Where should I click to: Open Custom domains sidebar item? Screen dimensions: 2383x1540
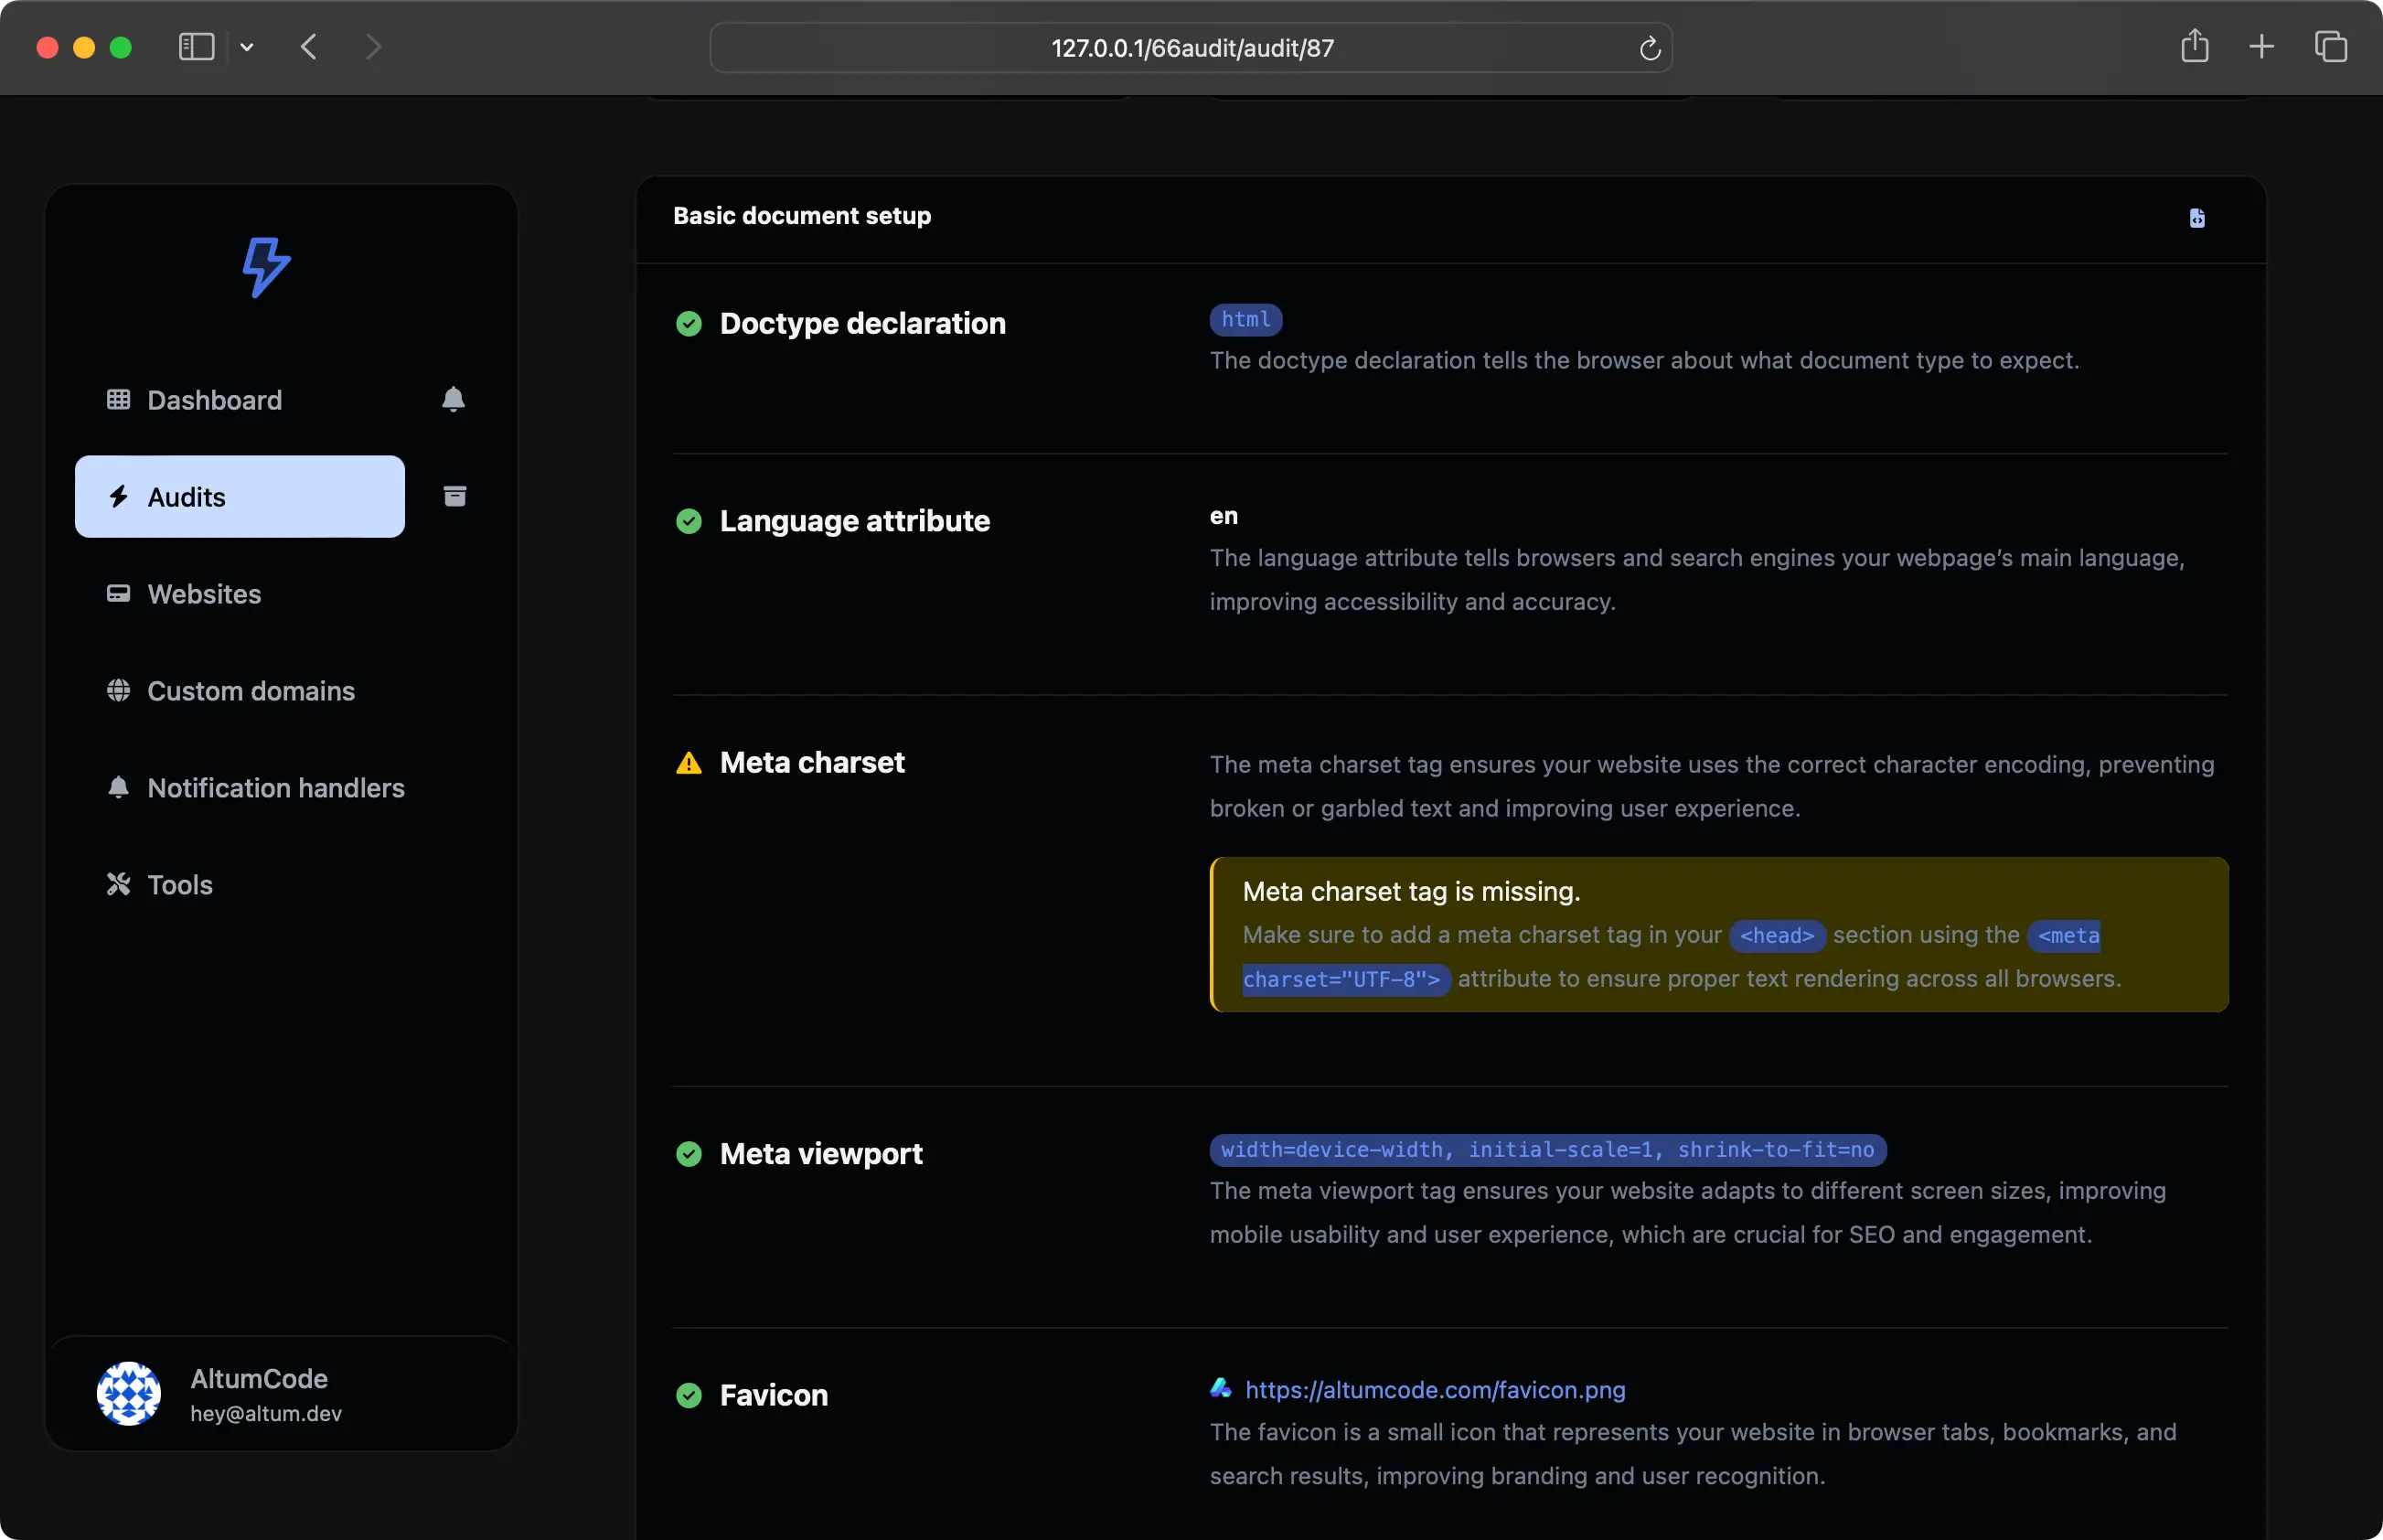250,691
